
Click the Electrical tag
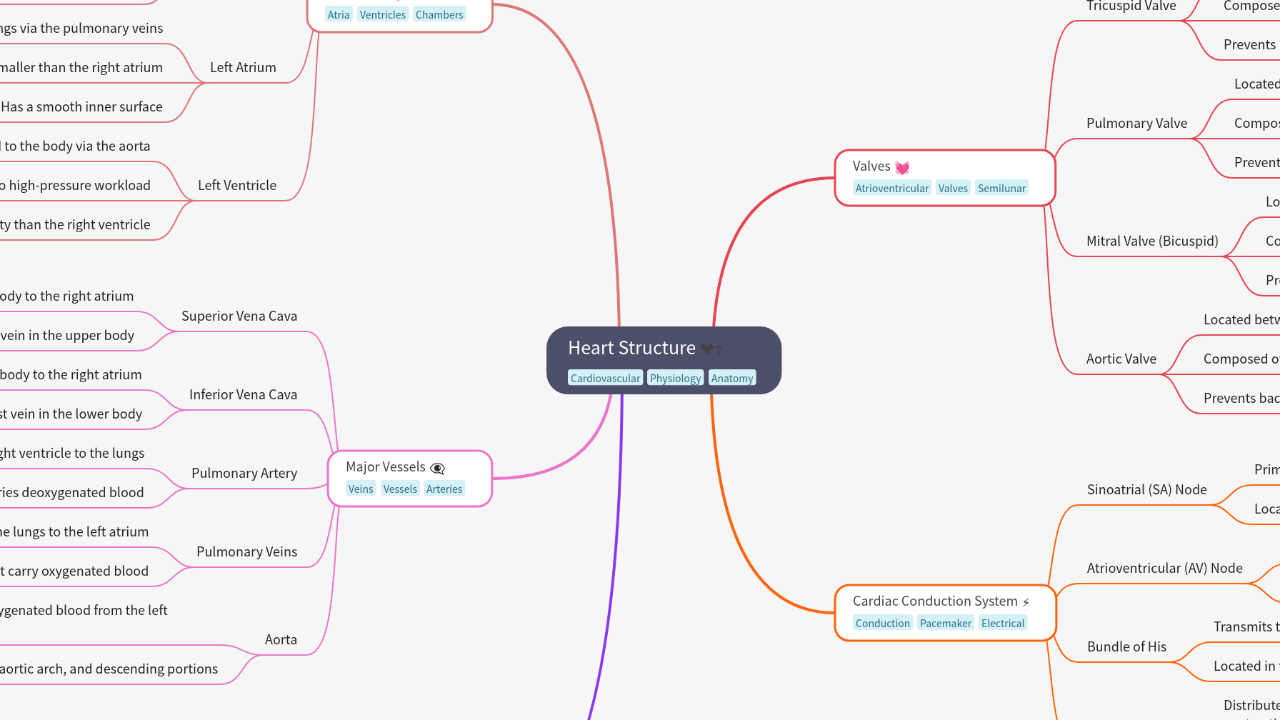tap(1003, 623)
